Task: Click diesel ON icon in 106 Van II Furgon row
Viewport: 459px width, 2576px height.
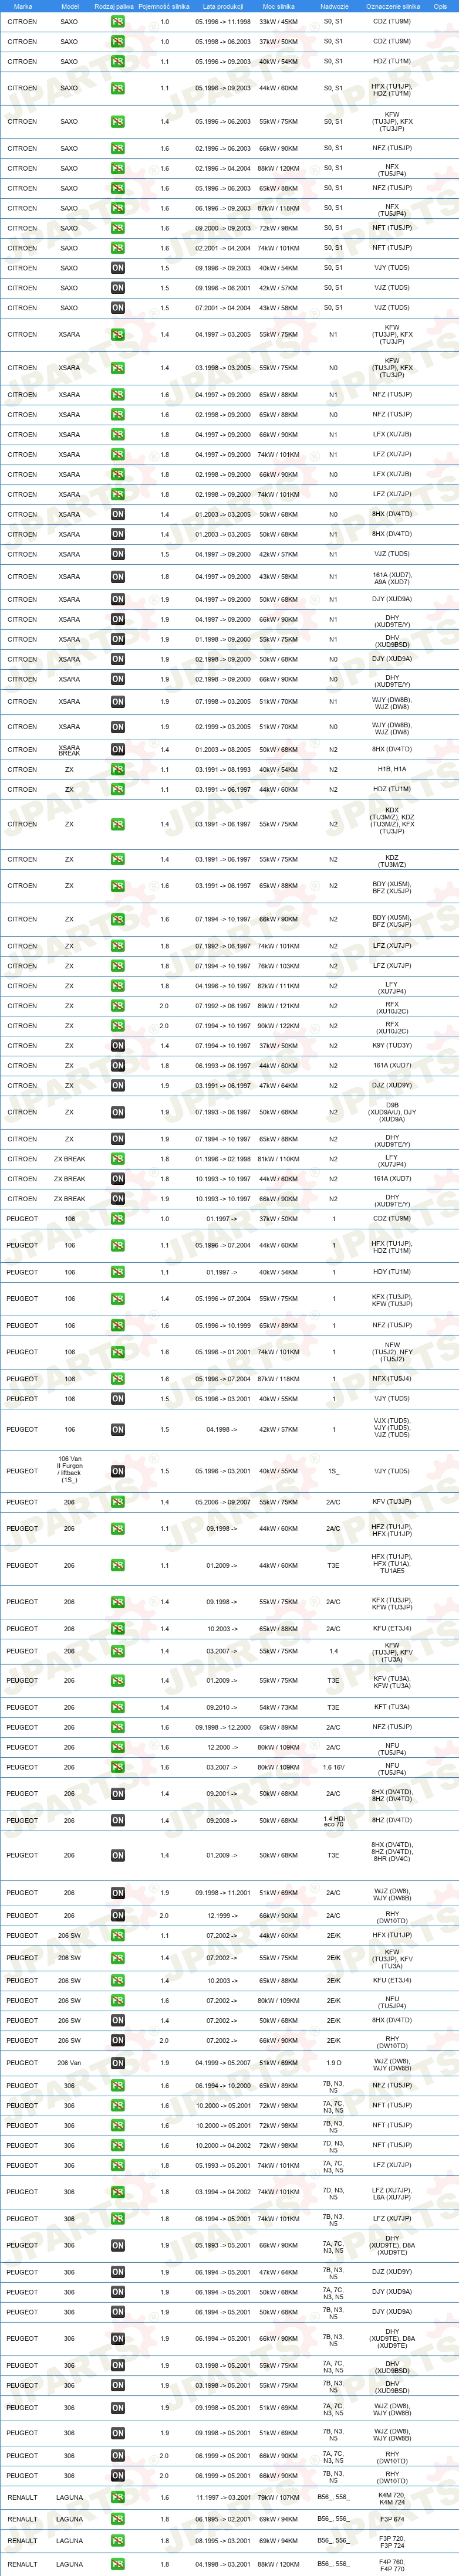Action: click(118, 1471)
